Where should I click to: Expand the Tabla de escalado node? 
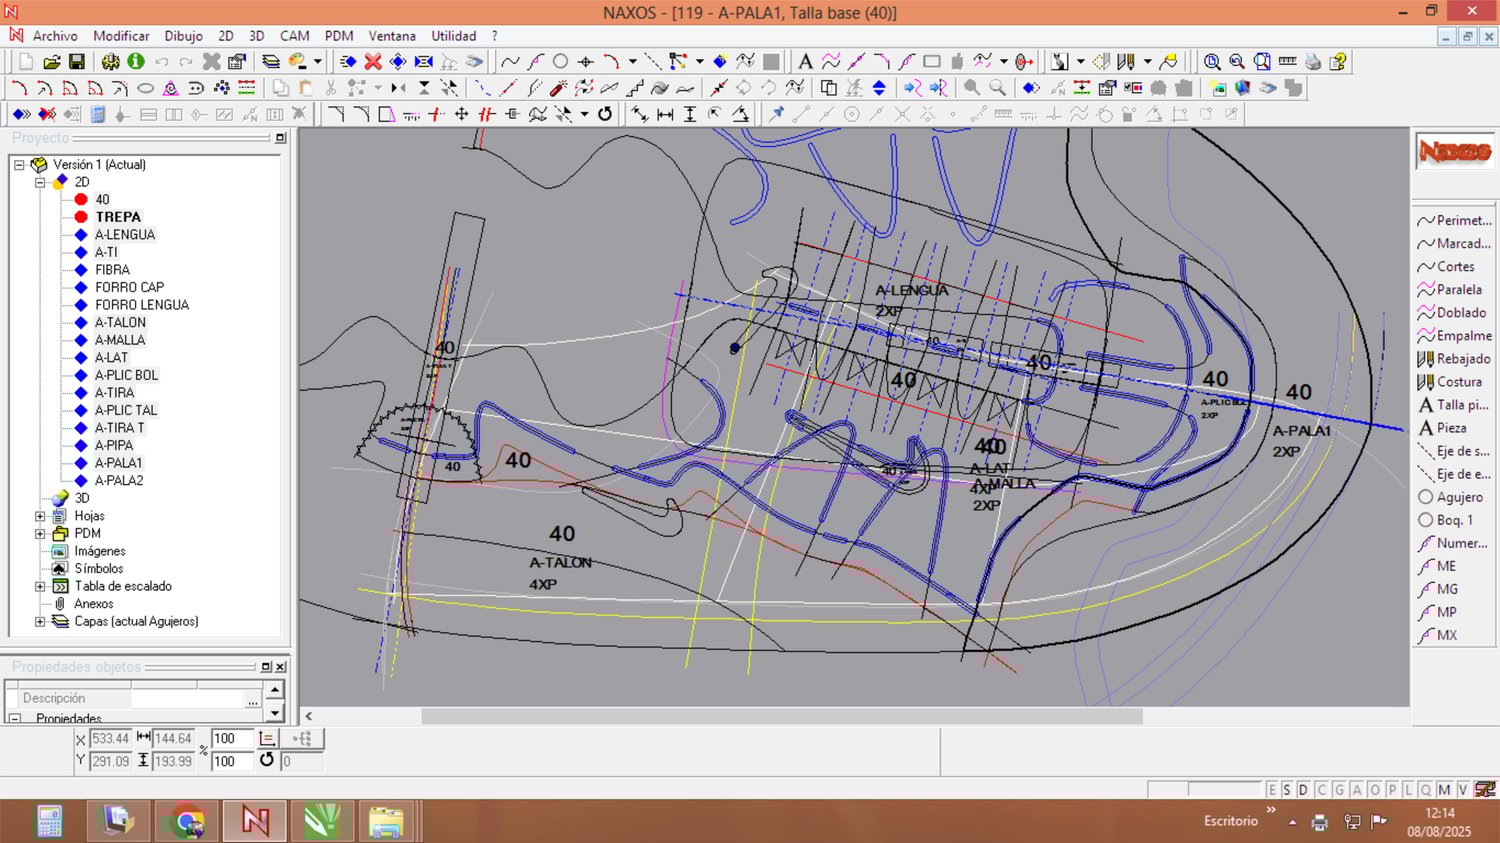tap(40, 586)
